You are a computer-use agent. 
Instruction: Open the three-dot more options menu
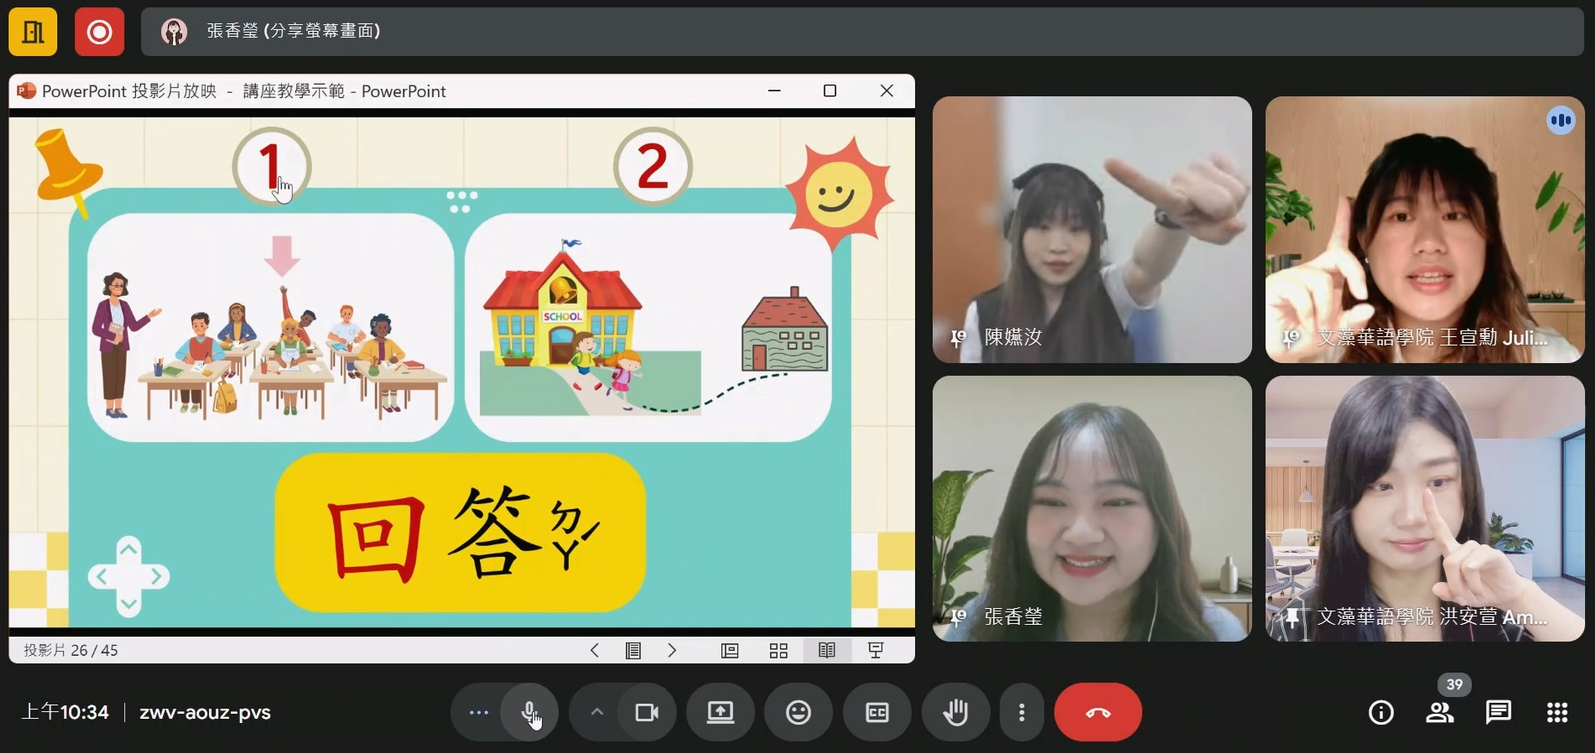pos(1021,712)
